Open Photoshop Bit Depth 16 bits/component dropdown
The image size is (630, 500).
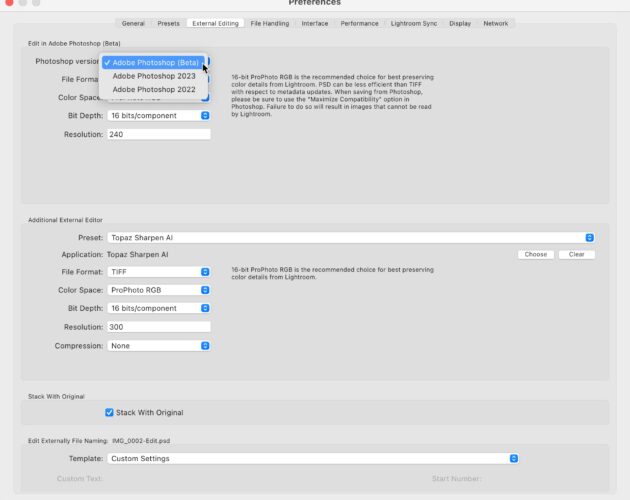pos(159,116)
